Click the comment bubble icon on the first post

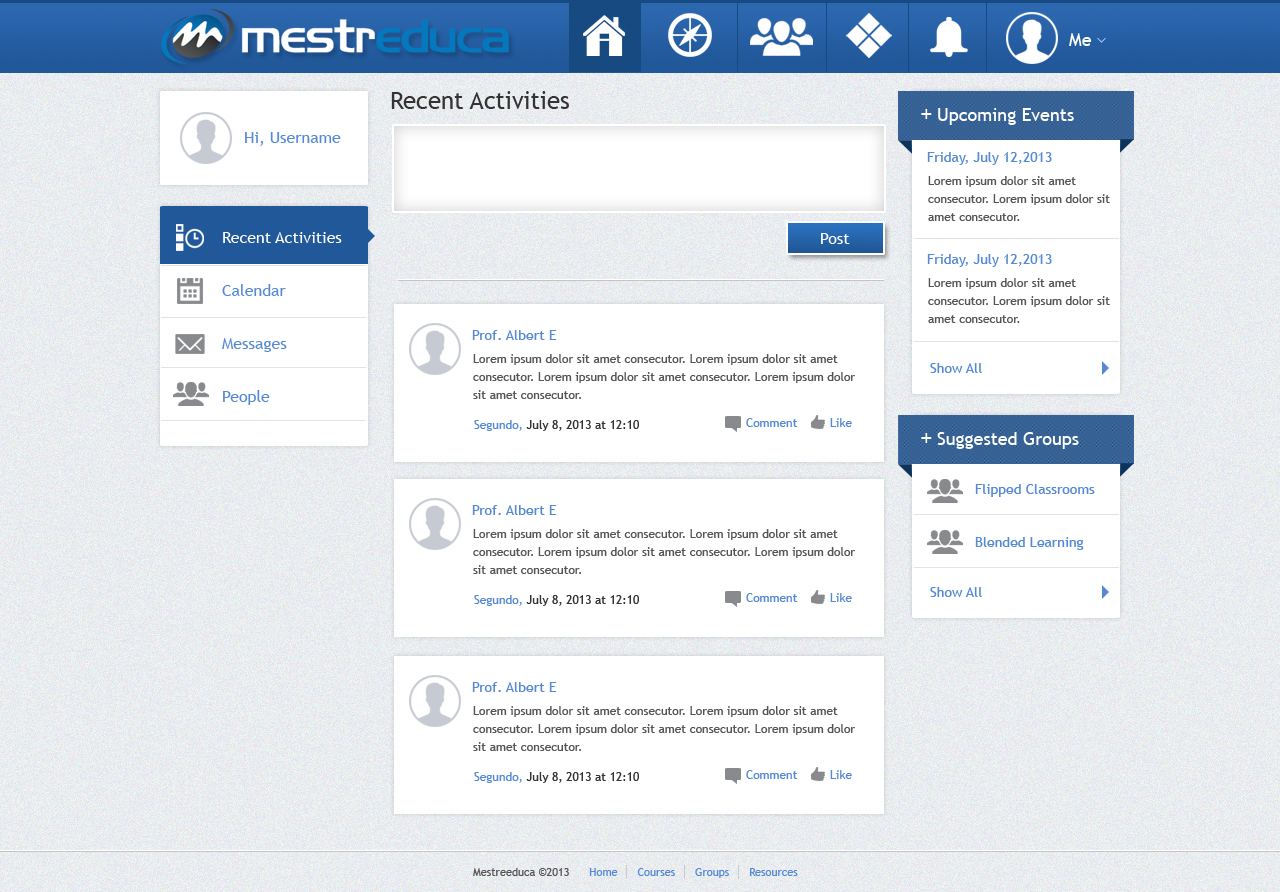tap(732, 422)
